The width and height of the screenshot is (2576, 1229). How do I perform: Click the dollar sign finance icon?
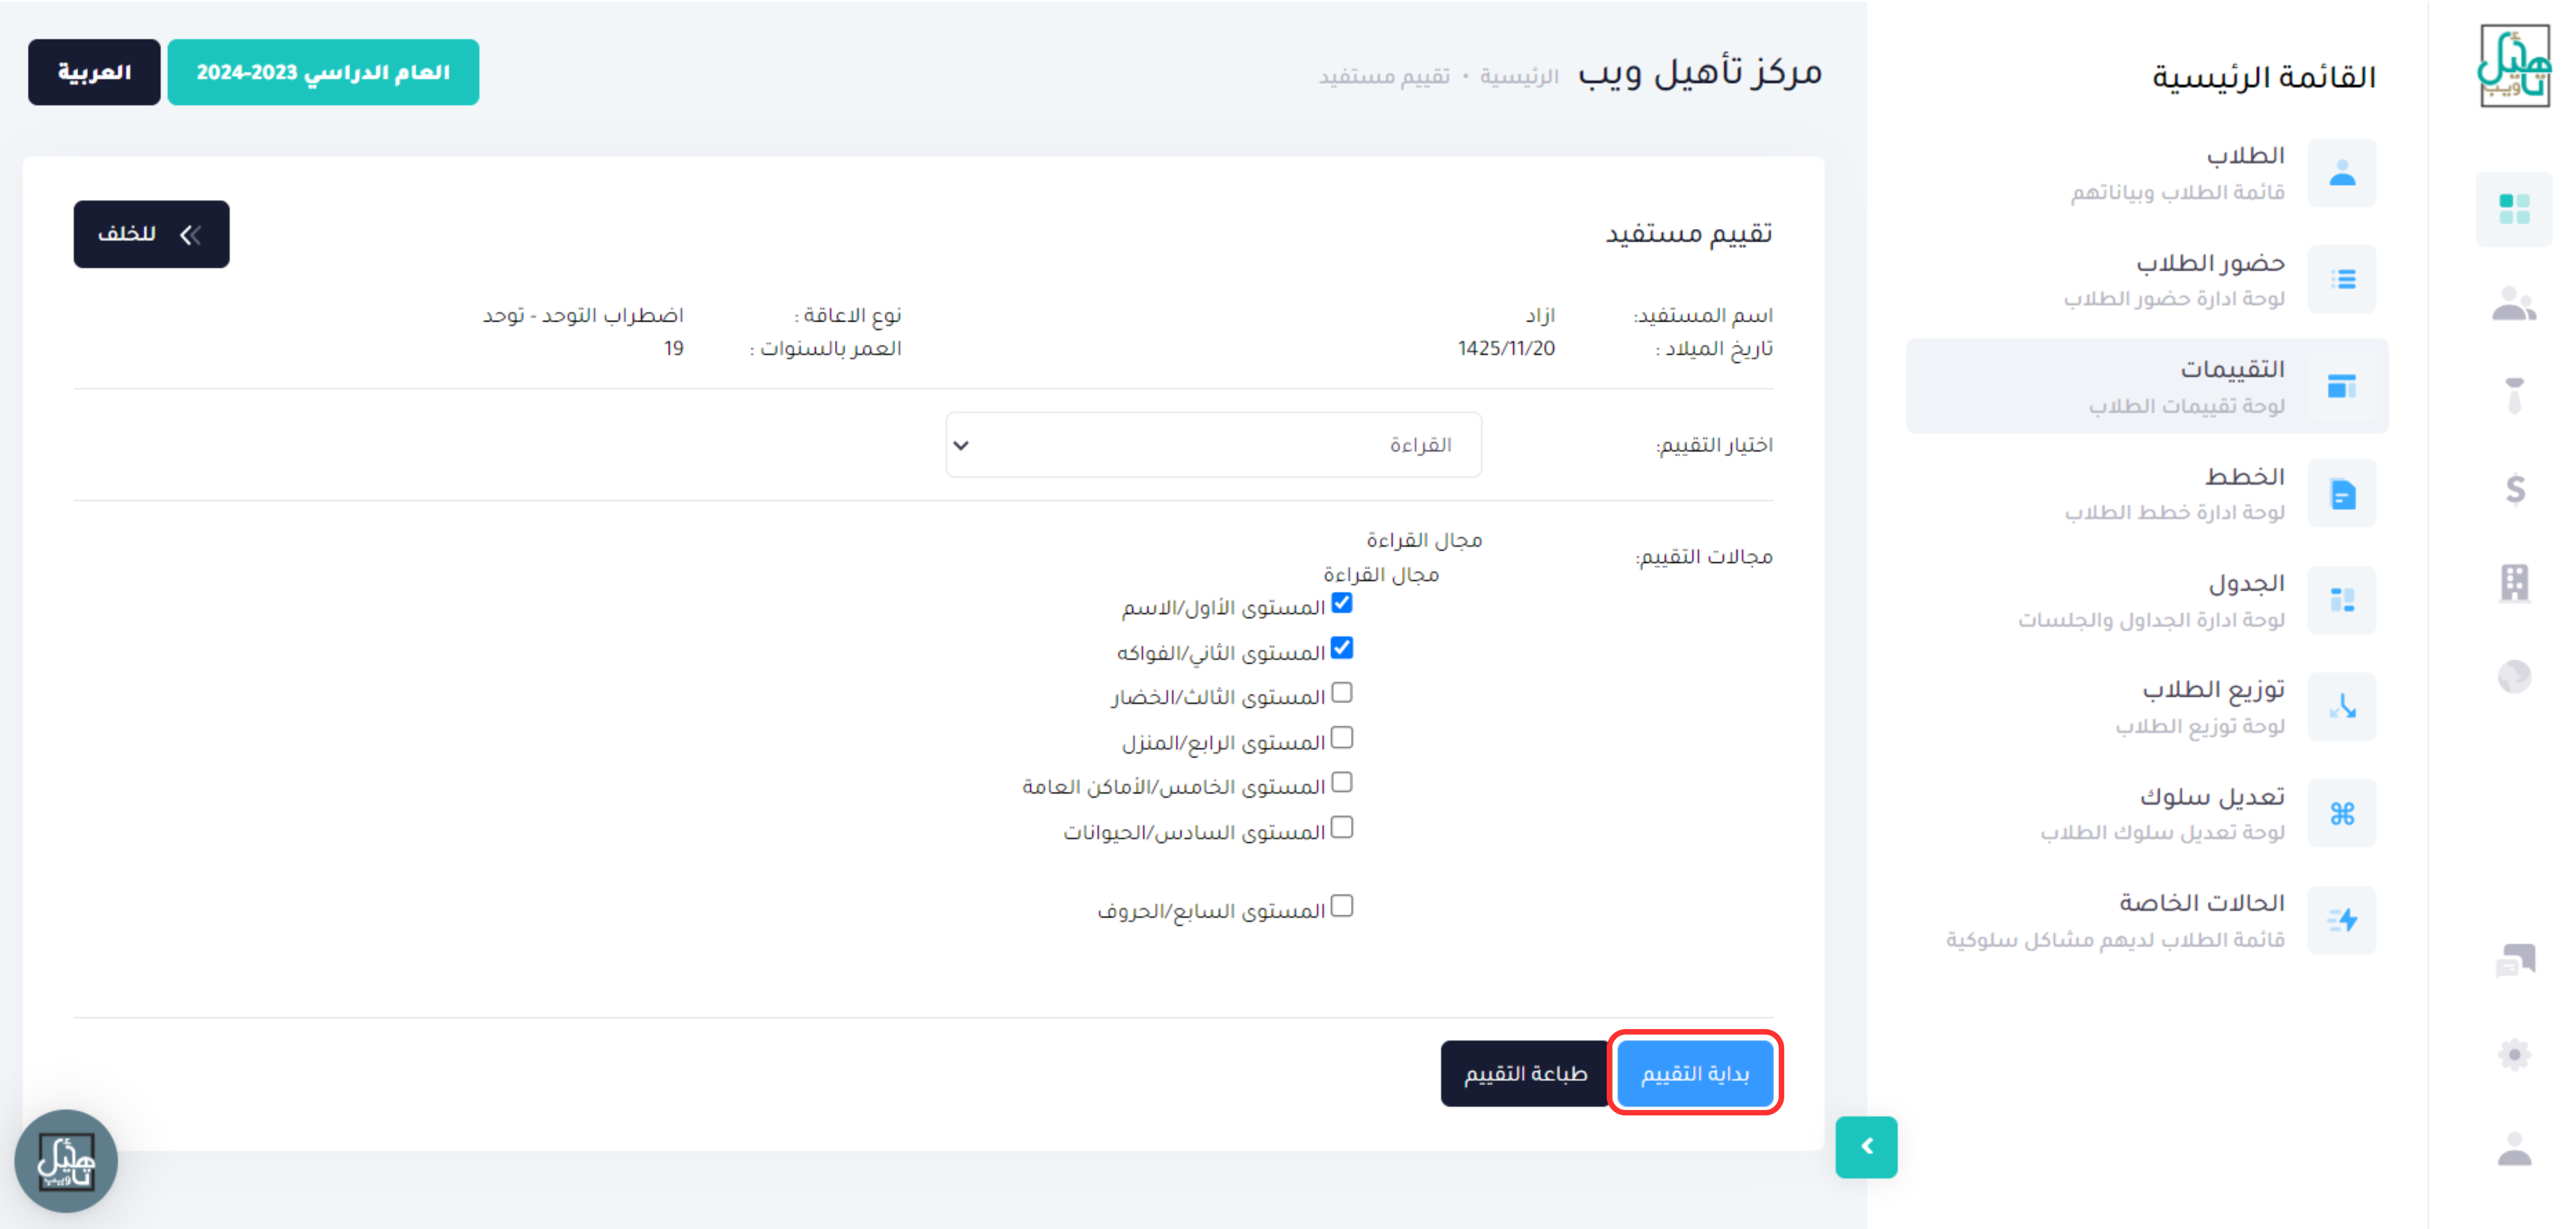2514,490
